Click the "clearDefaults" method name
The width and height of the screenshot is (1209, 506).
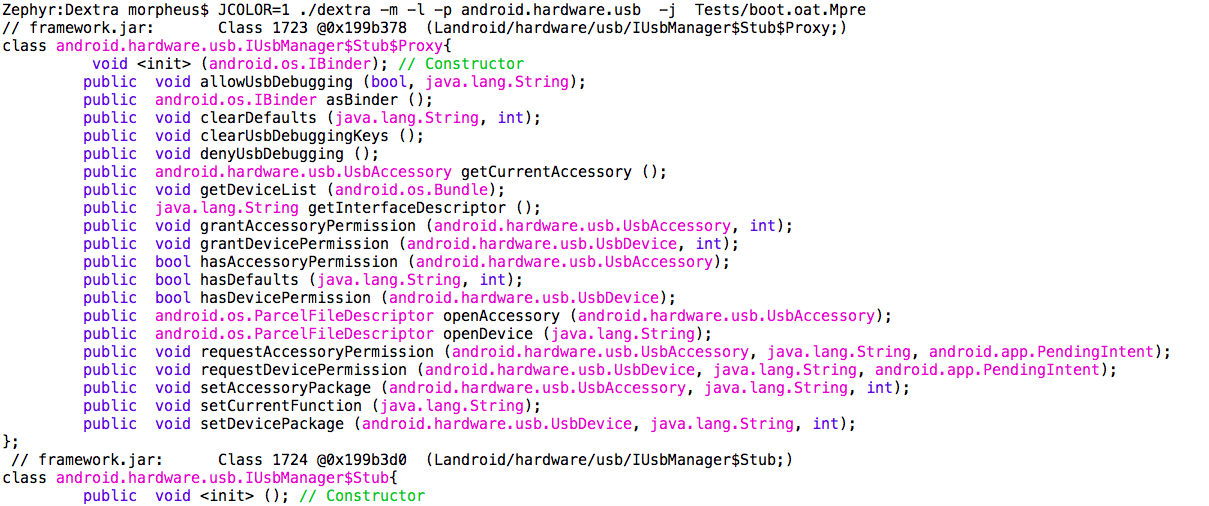[258, 118]
